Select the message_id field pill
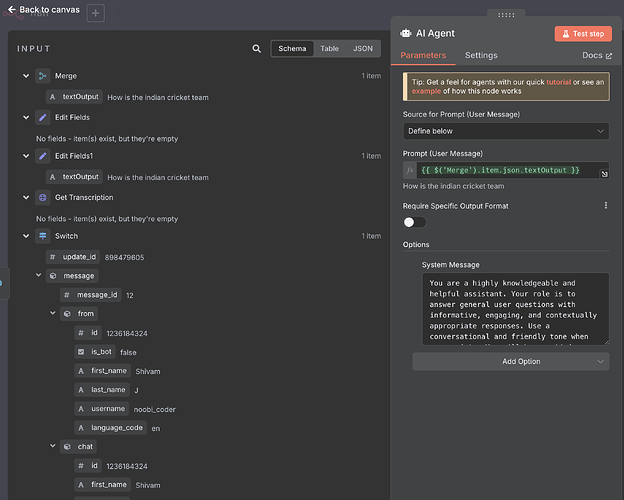 (91, 295)
